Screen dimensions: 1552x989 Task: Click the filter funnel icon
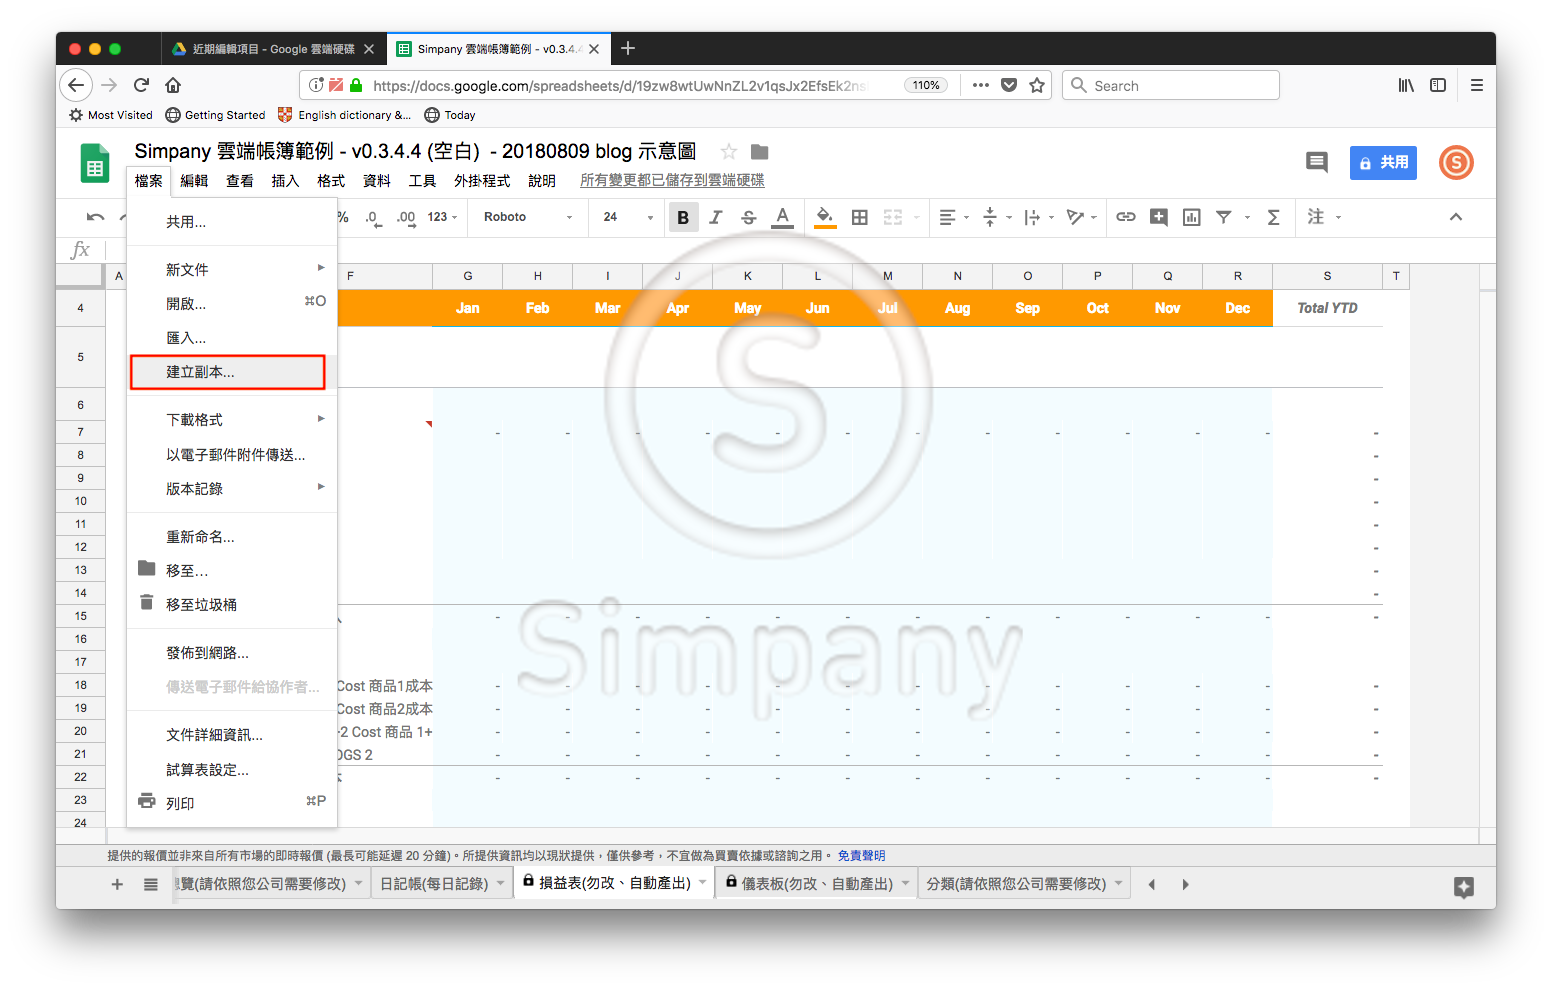click(1224, 217)
